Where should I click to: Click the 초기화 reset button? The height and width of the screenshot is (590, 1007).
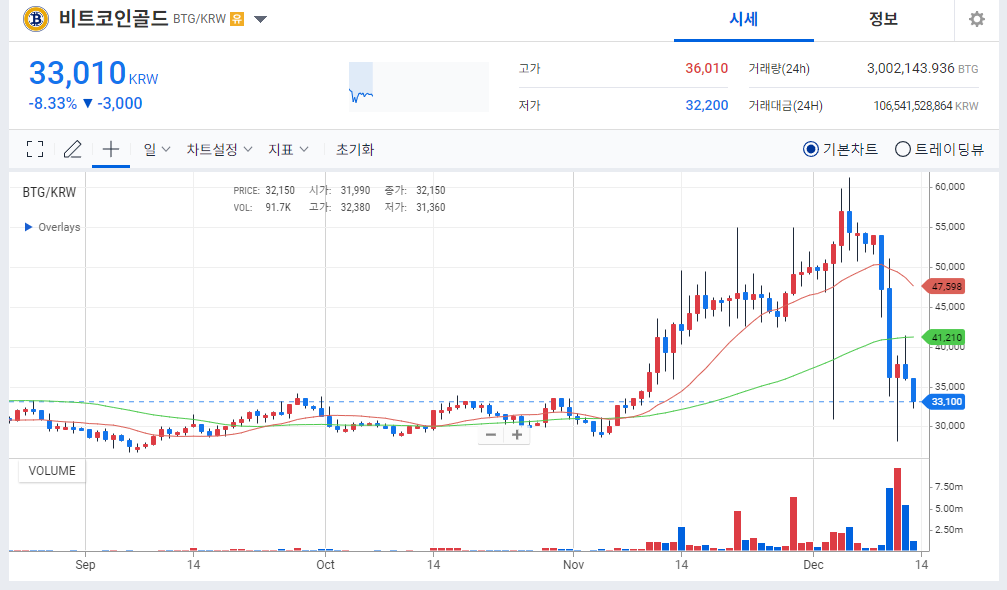coord(355,149)
